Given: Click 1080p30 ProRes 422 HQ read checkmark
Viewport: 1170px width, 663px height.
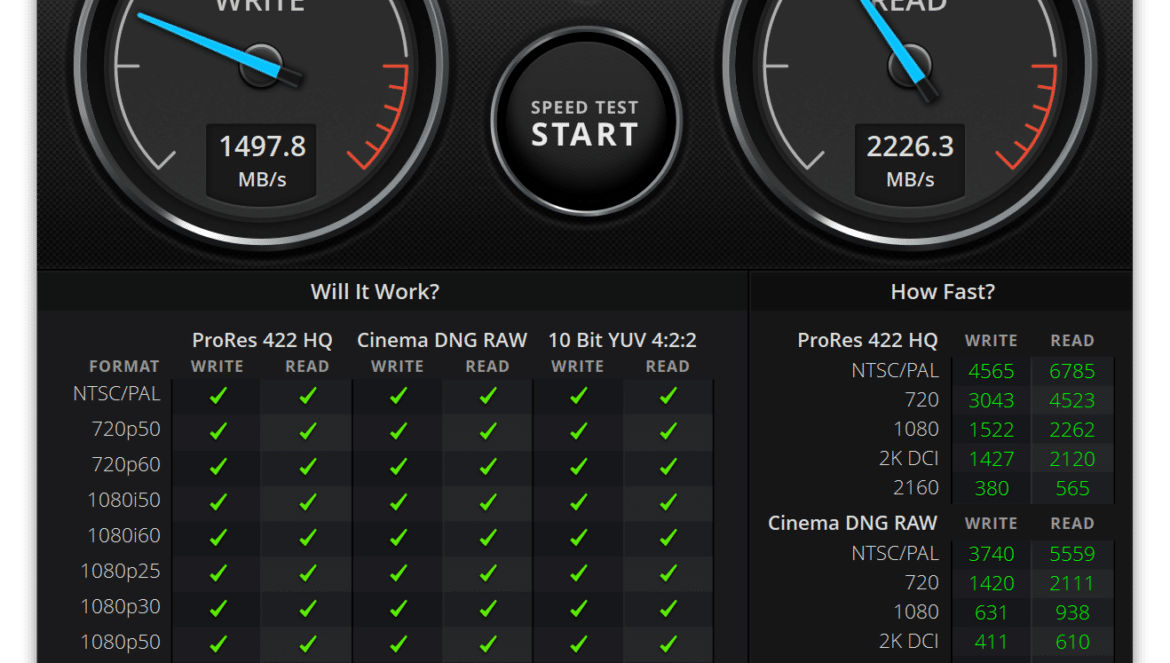Looking at the screenshot, I should click(307, 609).
